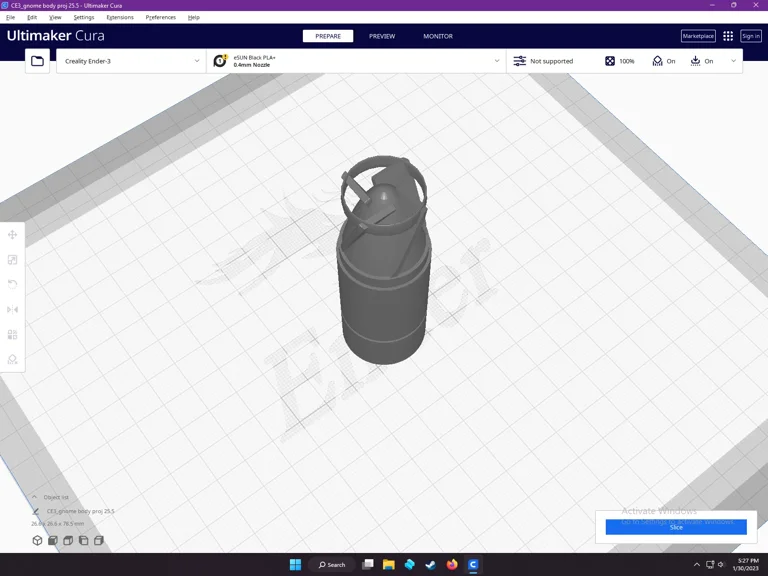Select the Mirror tool

click(x=13, y=309)
